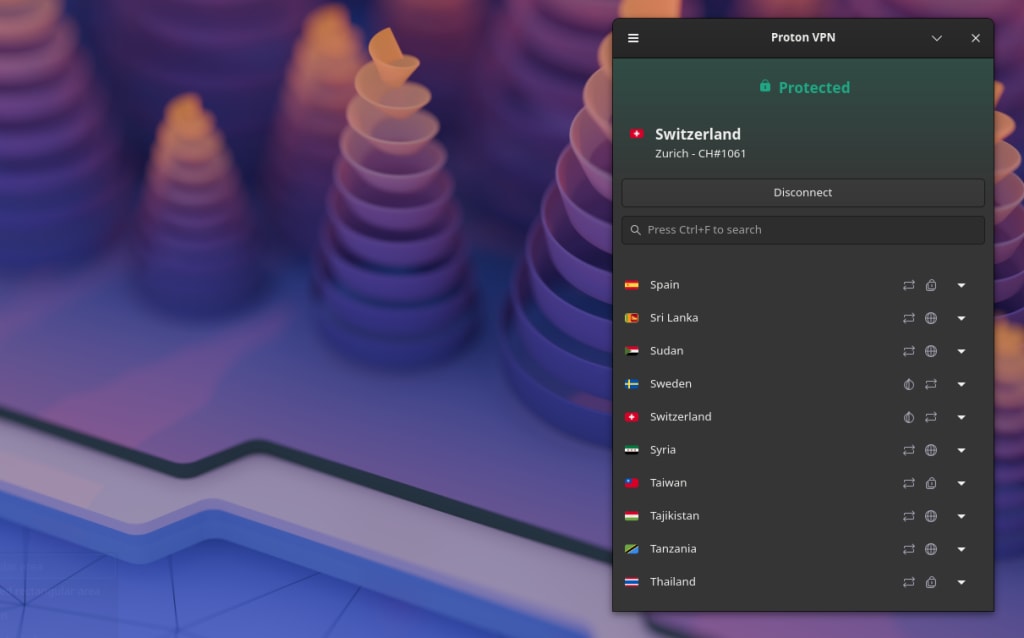Select Syria in the country list
This screenshot has height=638, width=1024.
coord(662,450)
